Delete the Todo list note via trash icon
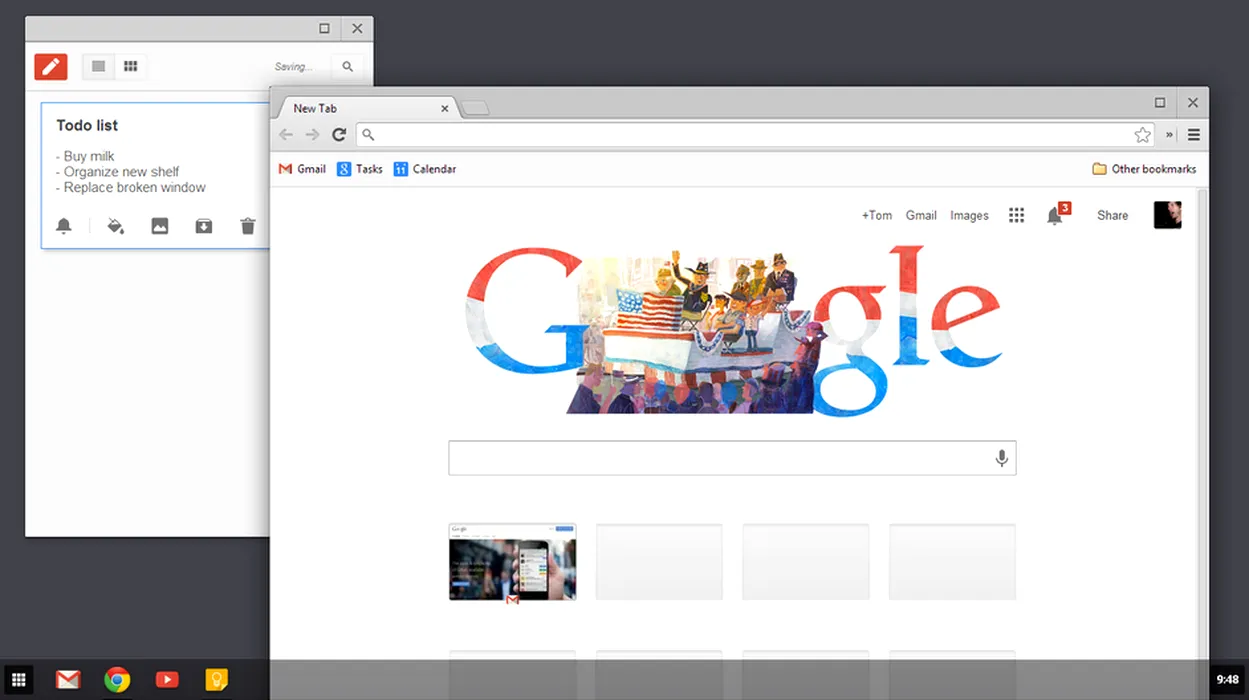The height and width of the screenshot is (700, 1249). (248, 226)
